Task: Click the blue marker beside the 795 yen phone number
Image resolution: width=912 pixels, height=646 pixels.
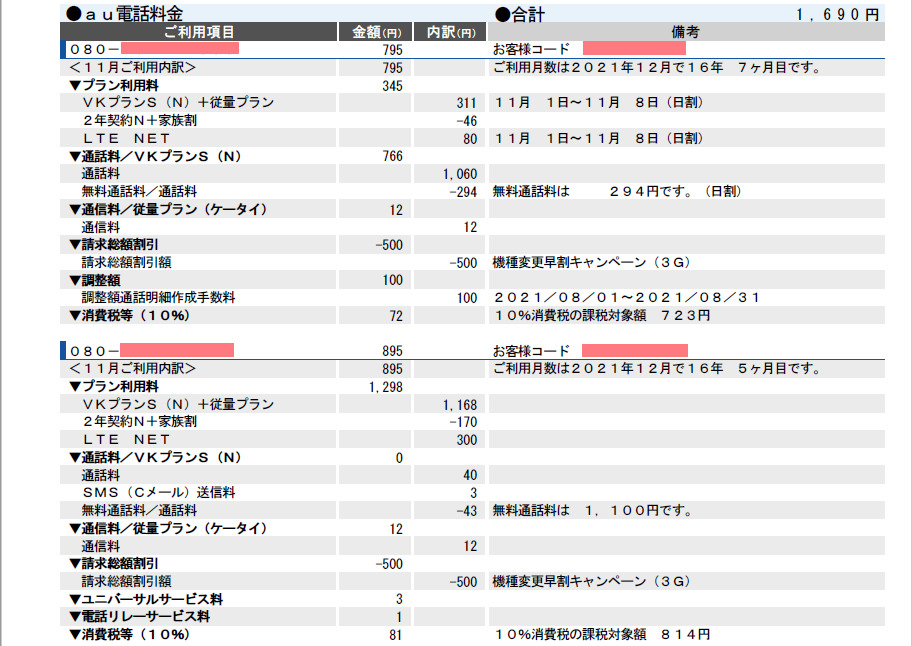Action: click(64, 48)
